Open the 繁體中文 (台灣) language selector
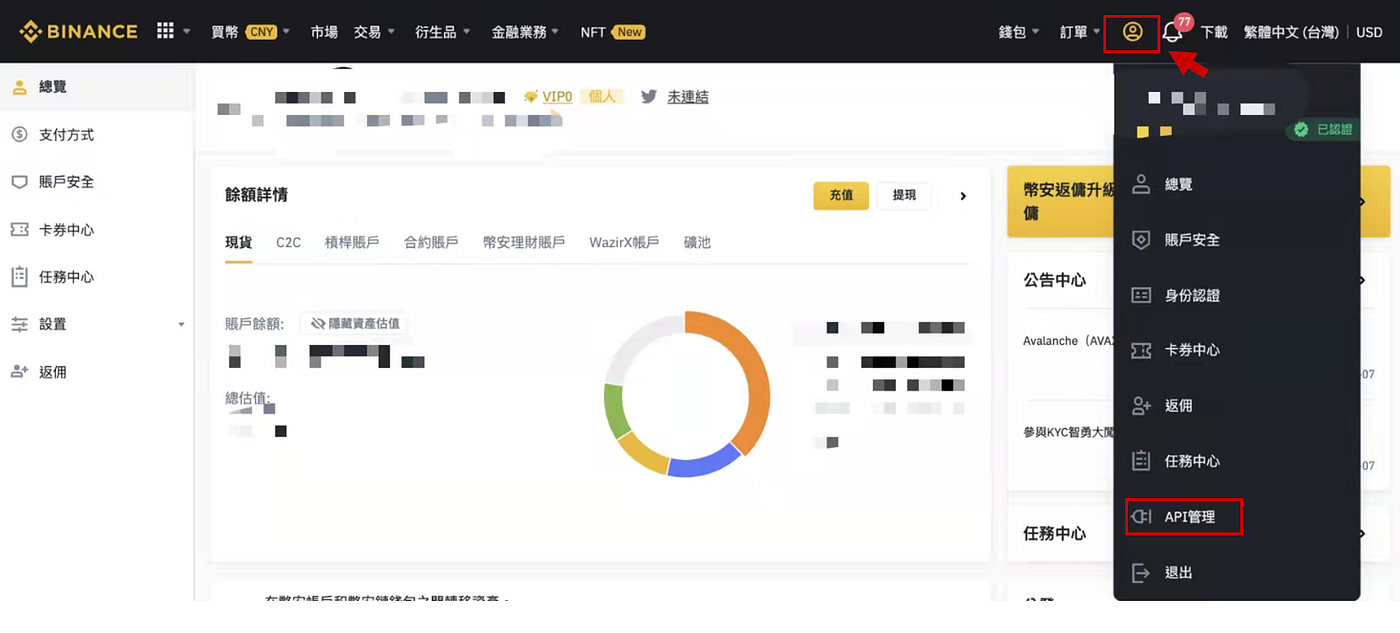Image resolution: width=1400 pixels, height=633 pixels. (x=1291, y=32)
